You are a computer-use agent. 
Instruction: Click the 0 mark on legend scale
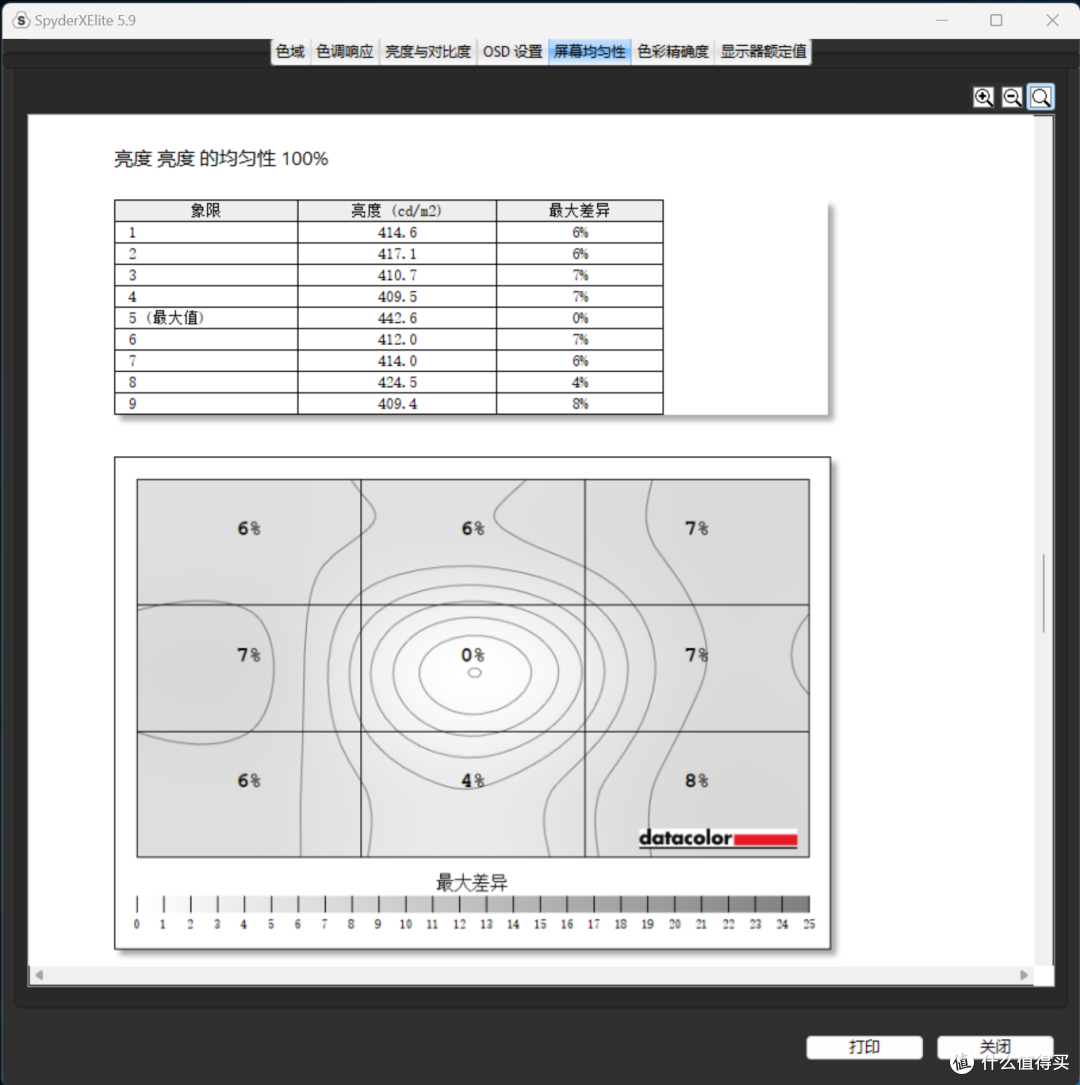click(137, 924)
